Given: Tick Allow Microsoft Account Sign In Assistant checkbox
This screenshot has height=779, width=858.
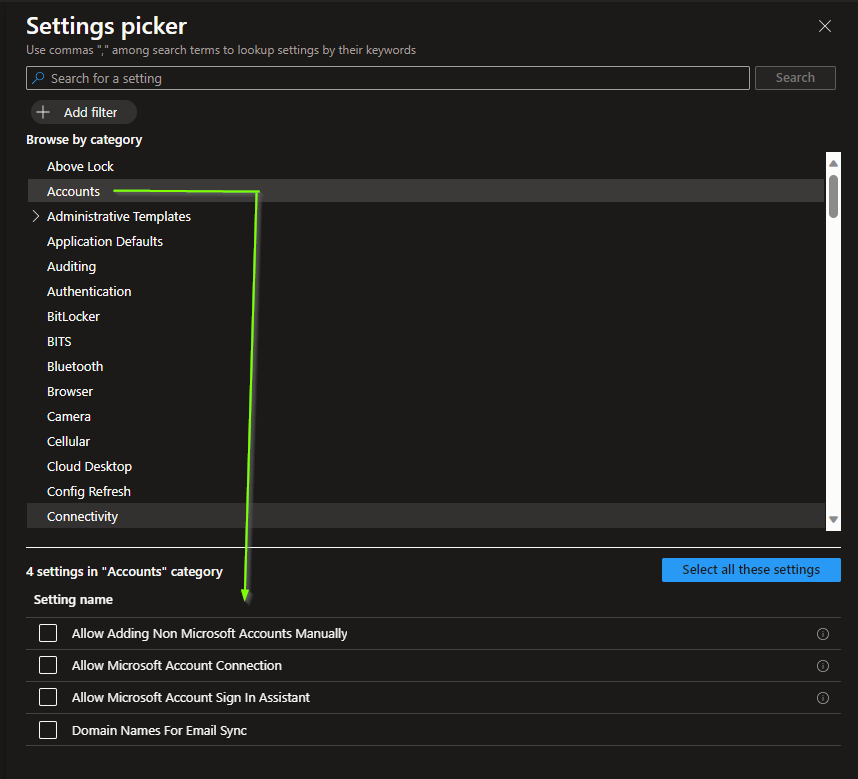Looking at the screenshot, I should pyautogui.click(x=48, y=697).
